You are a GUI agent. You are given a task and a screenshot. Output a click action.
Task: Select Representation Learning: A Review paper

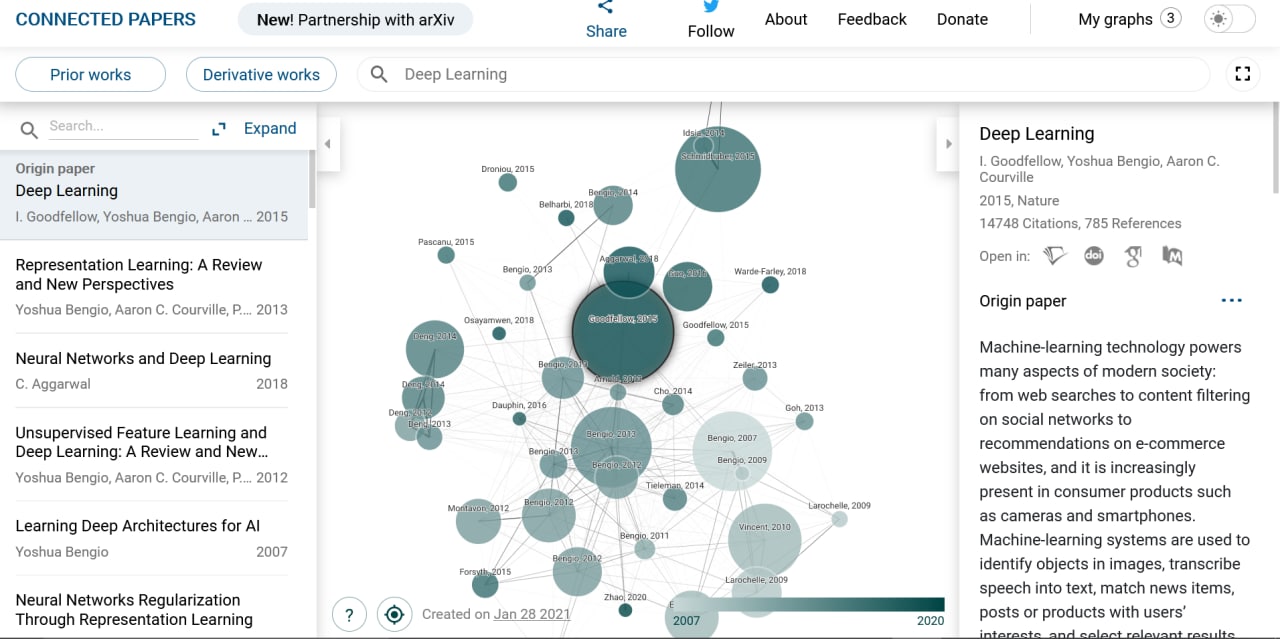[x=152, y=287]
